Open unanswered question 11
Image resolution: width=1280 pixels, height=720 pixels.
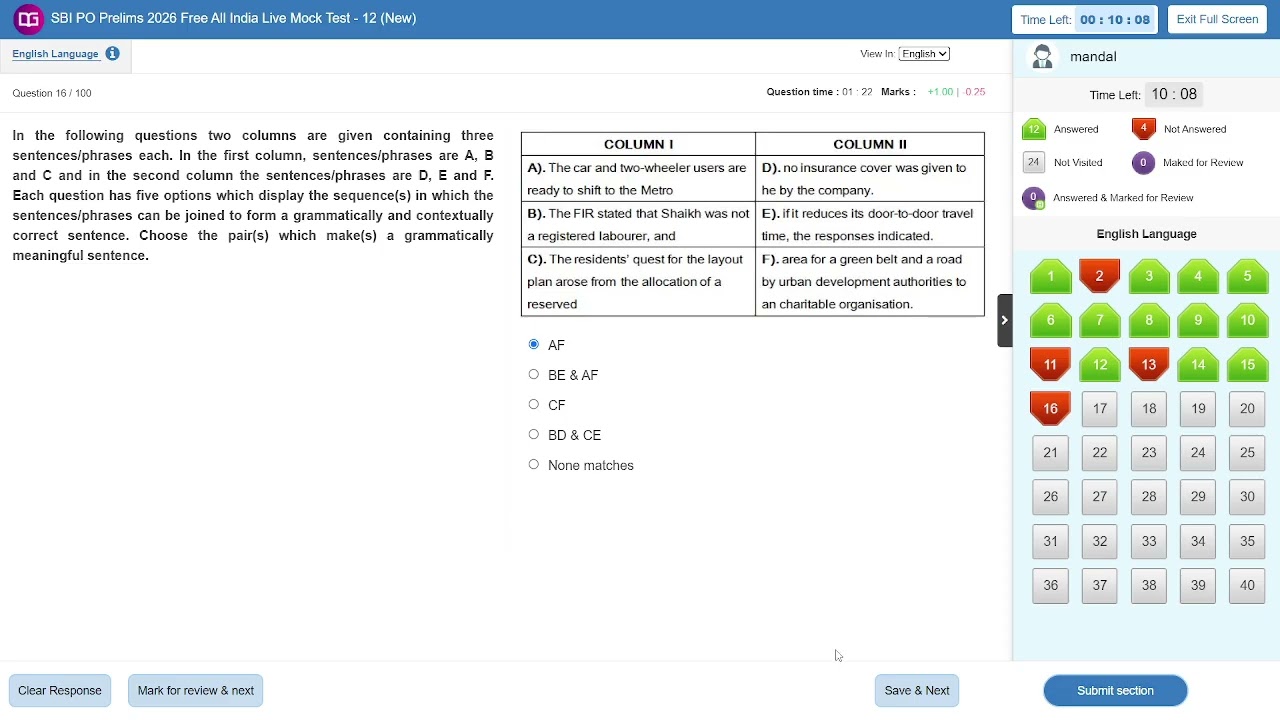1050,365
